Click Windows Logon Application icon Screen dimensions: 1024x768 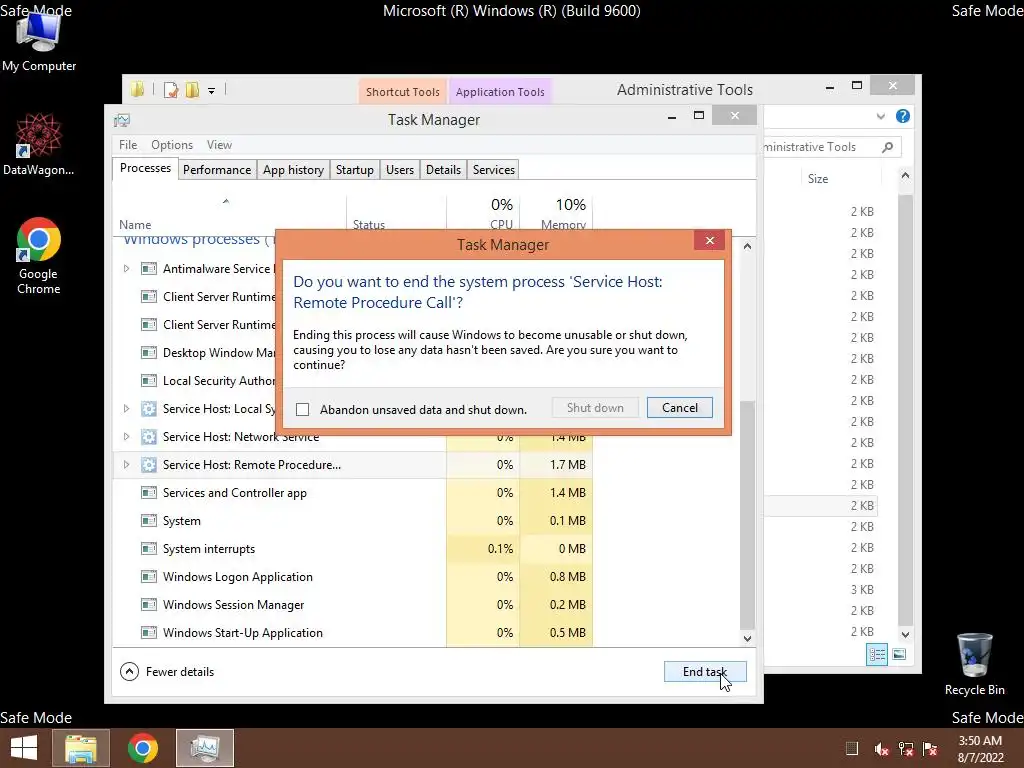click(x=149, y=577)
